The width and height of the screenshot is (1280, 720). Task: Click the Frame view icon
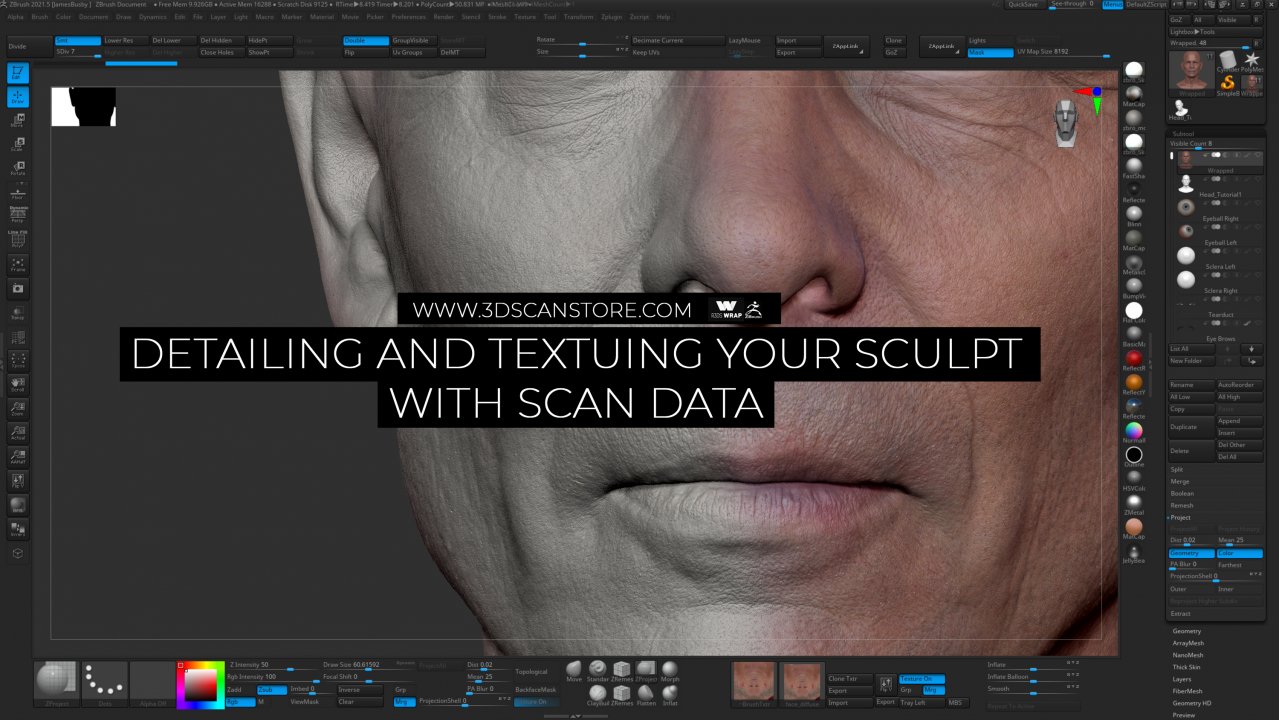tap(18, 265)
